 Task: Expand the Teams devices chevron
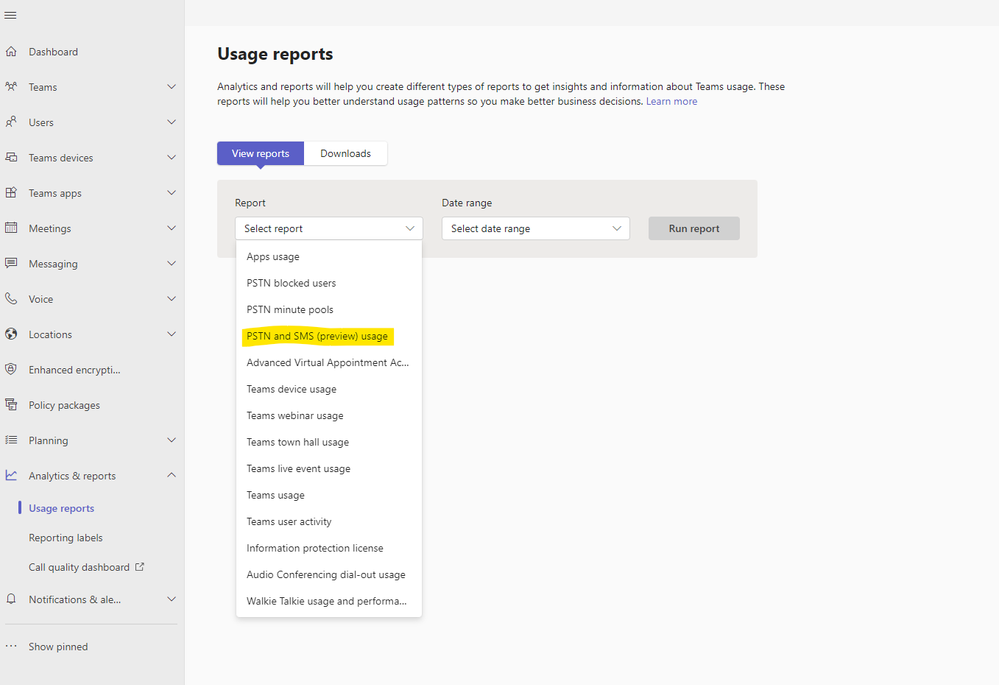pyautogui.click(x=171, y=157)
